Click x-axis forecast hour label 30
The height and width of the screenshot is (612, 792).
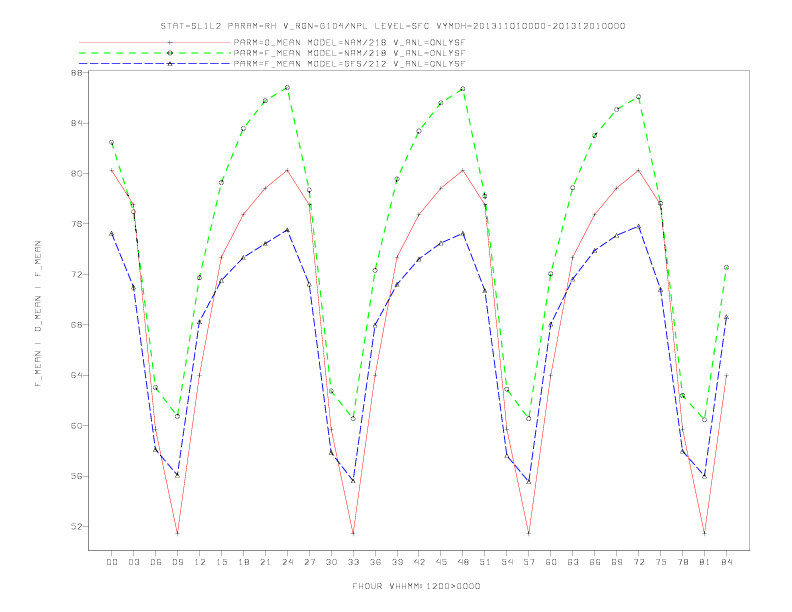(x=331, y=562)
